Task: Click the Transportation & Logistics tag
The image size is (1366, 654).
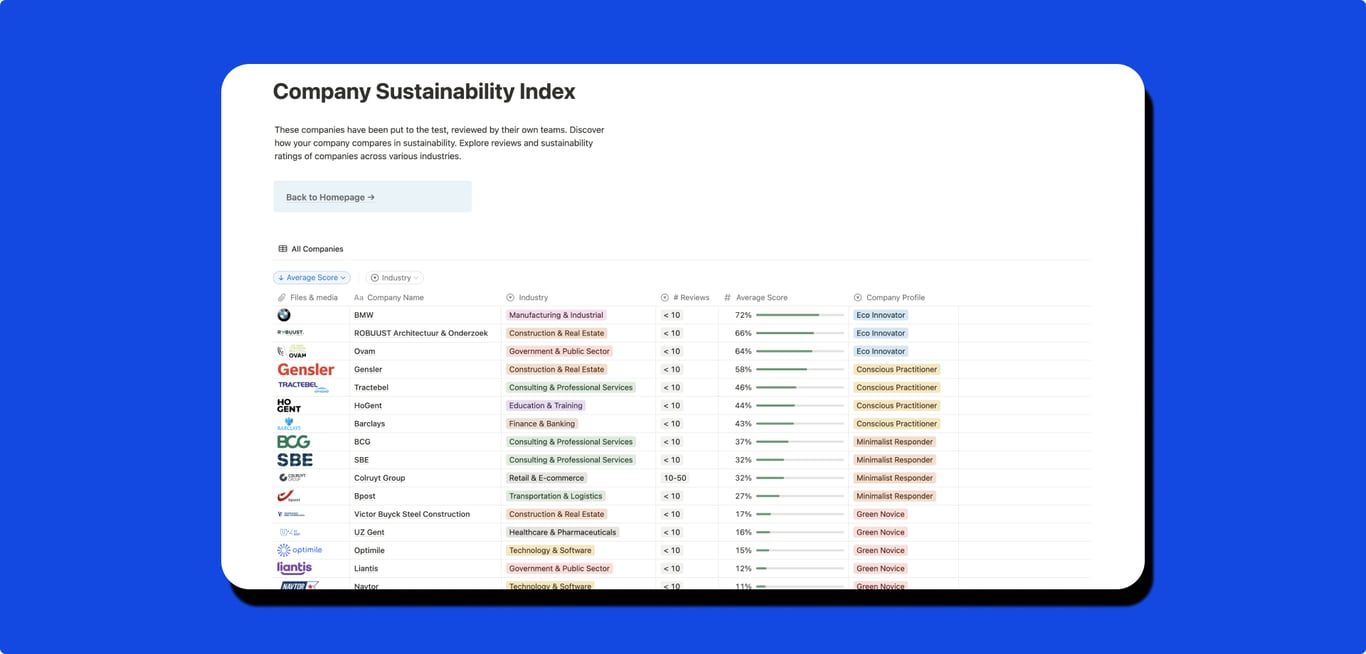Action: 556,496
